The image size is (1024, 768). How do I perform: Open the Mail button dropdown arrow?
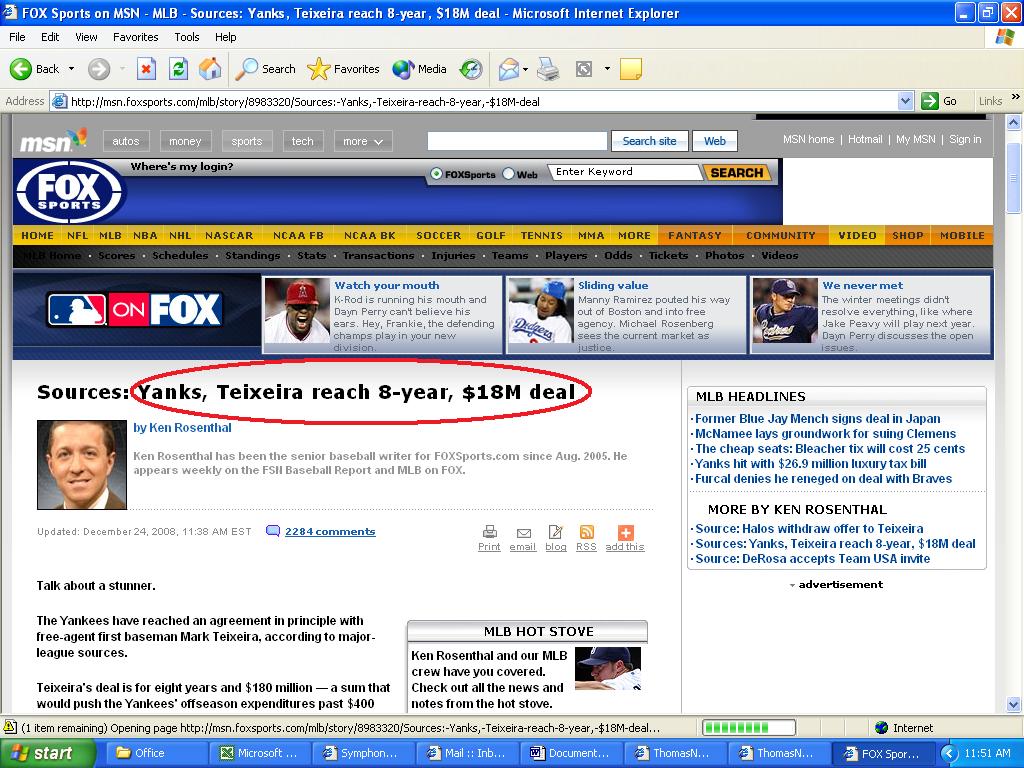(x=525, y=69)
